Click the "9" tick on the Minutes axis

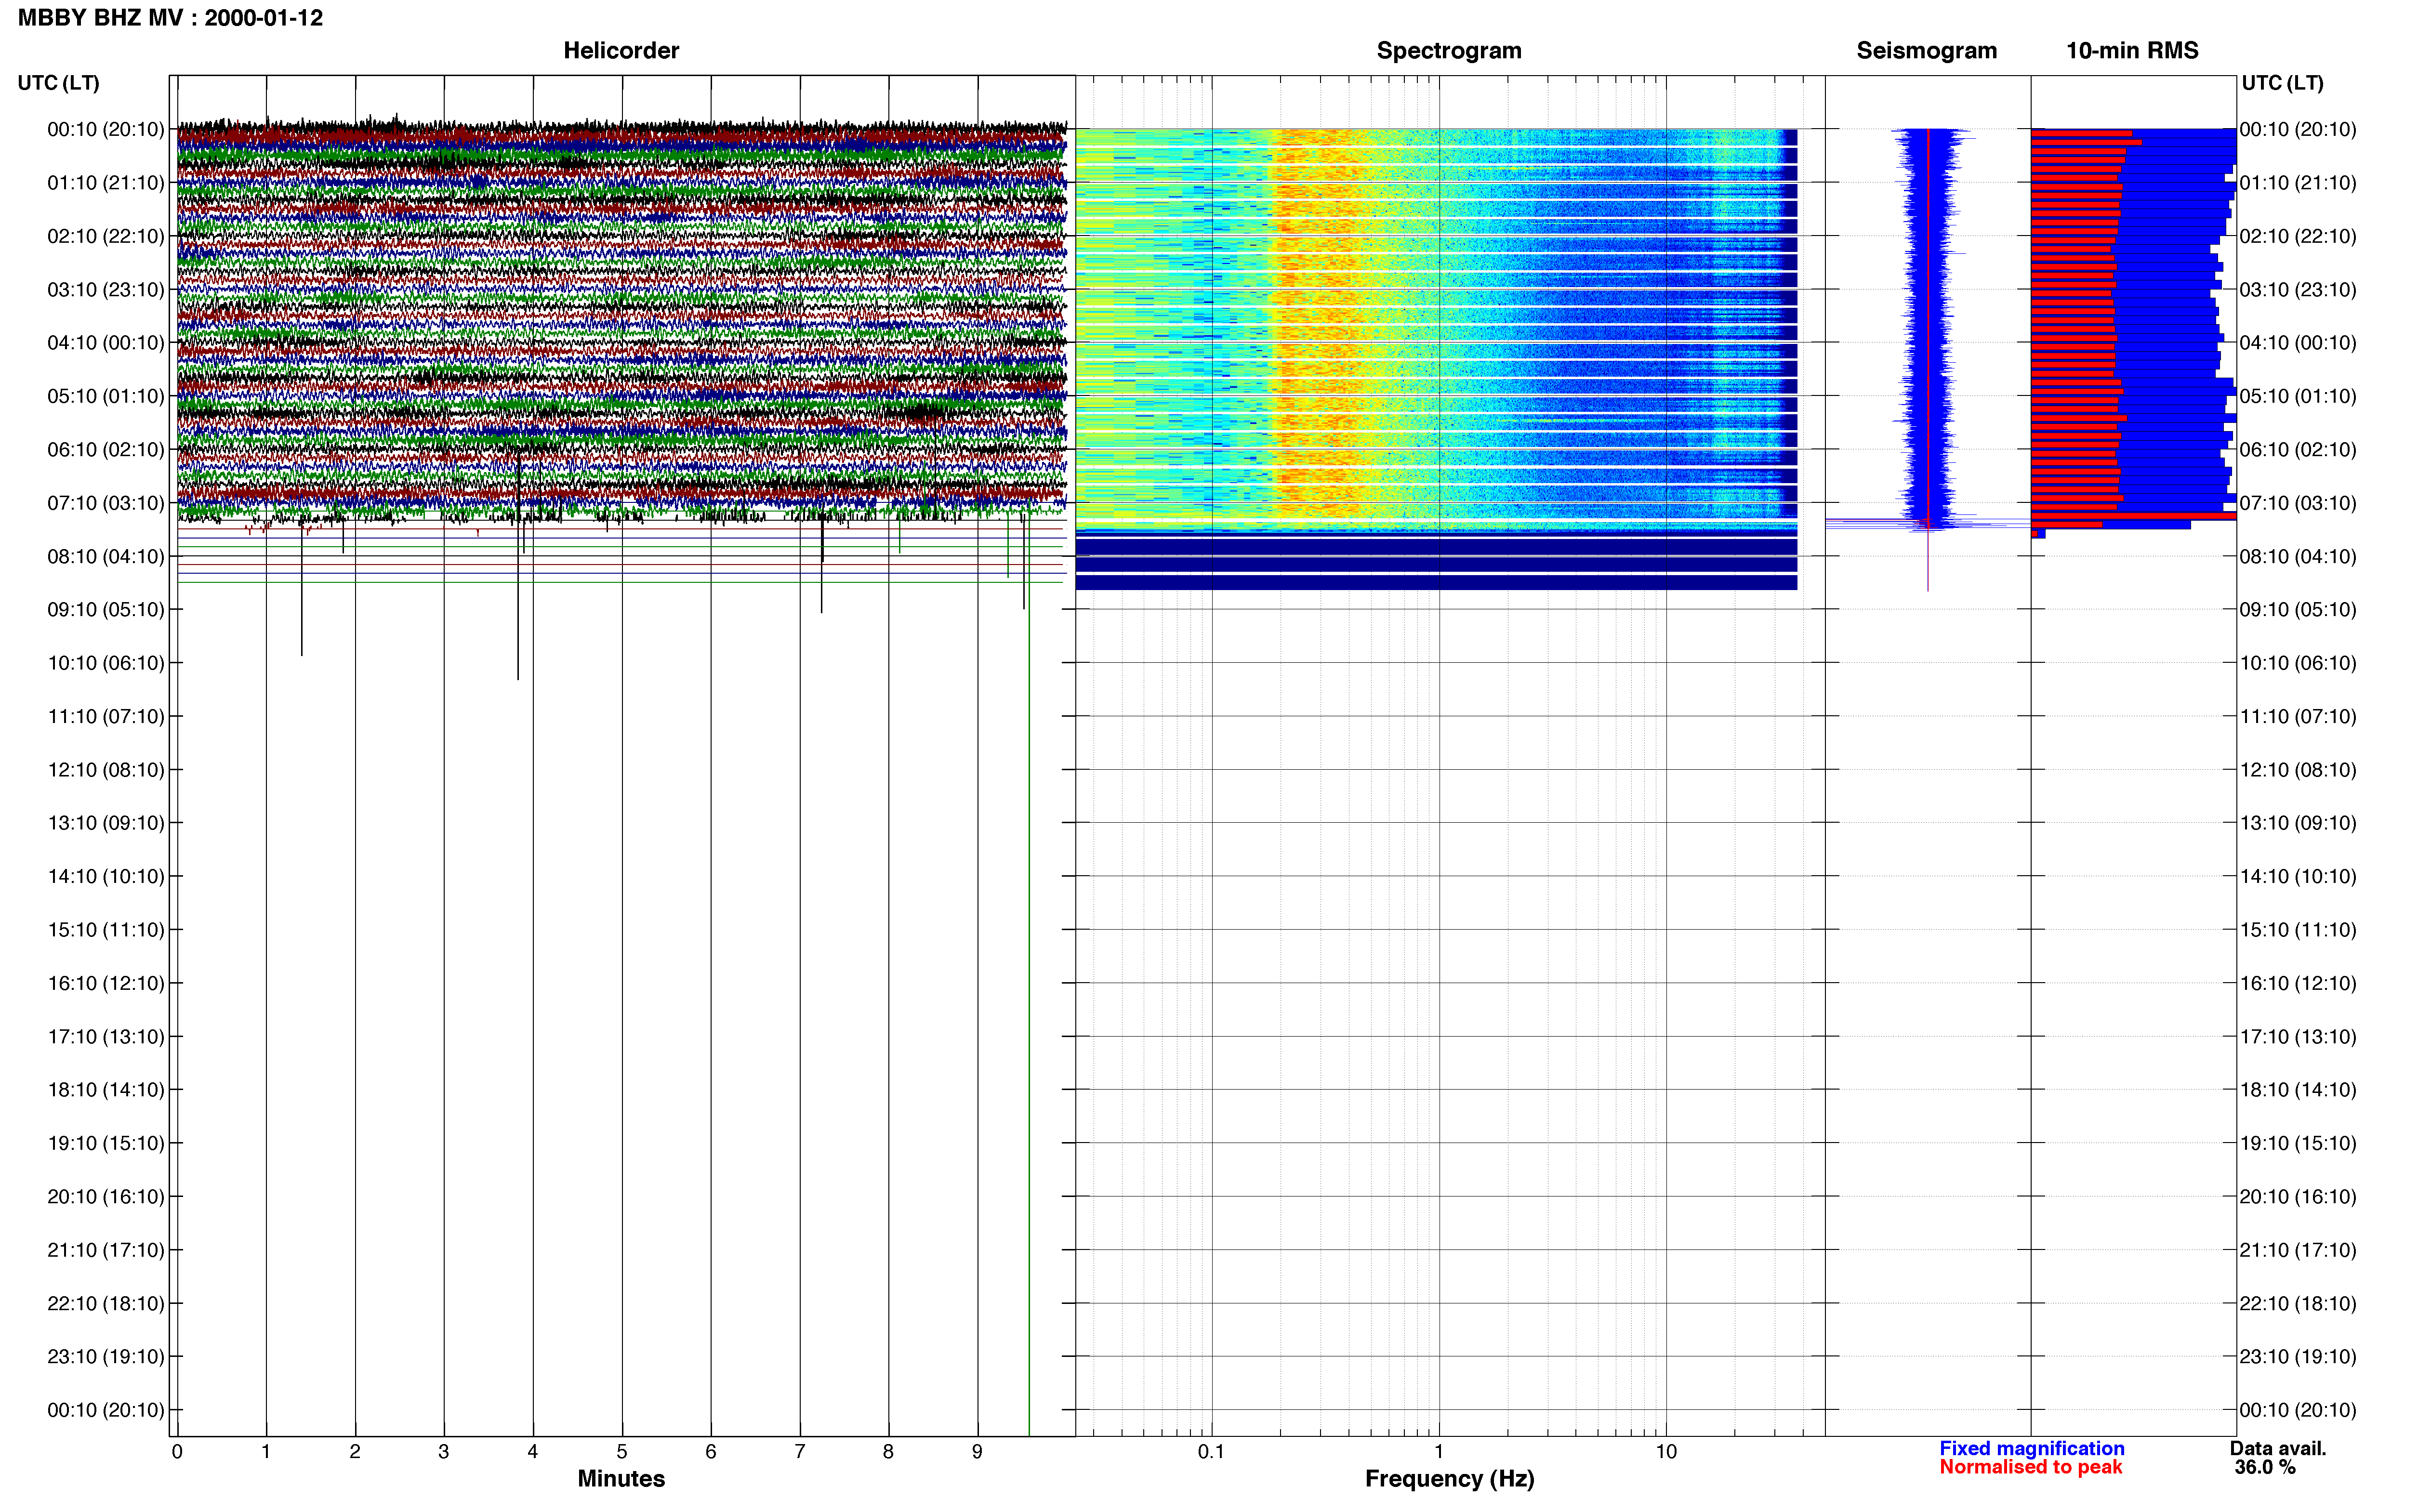[977, 1451]
